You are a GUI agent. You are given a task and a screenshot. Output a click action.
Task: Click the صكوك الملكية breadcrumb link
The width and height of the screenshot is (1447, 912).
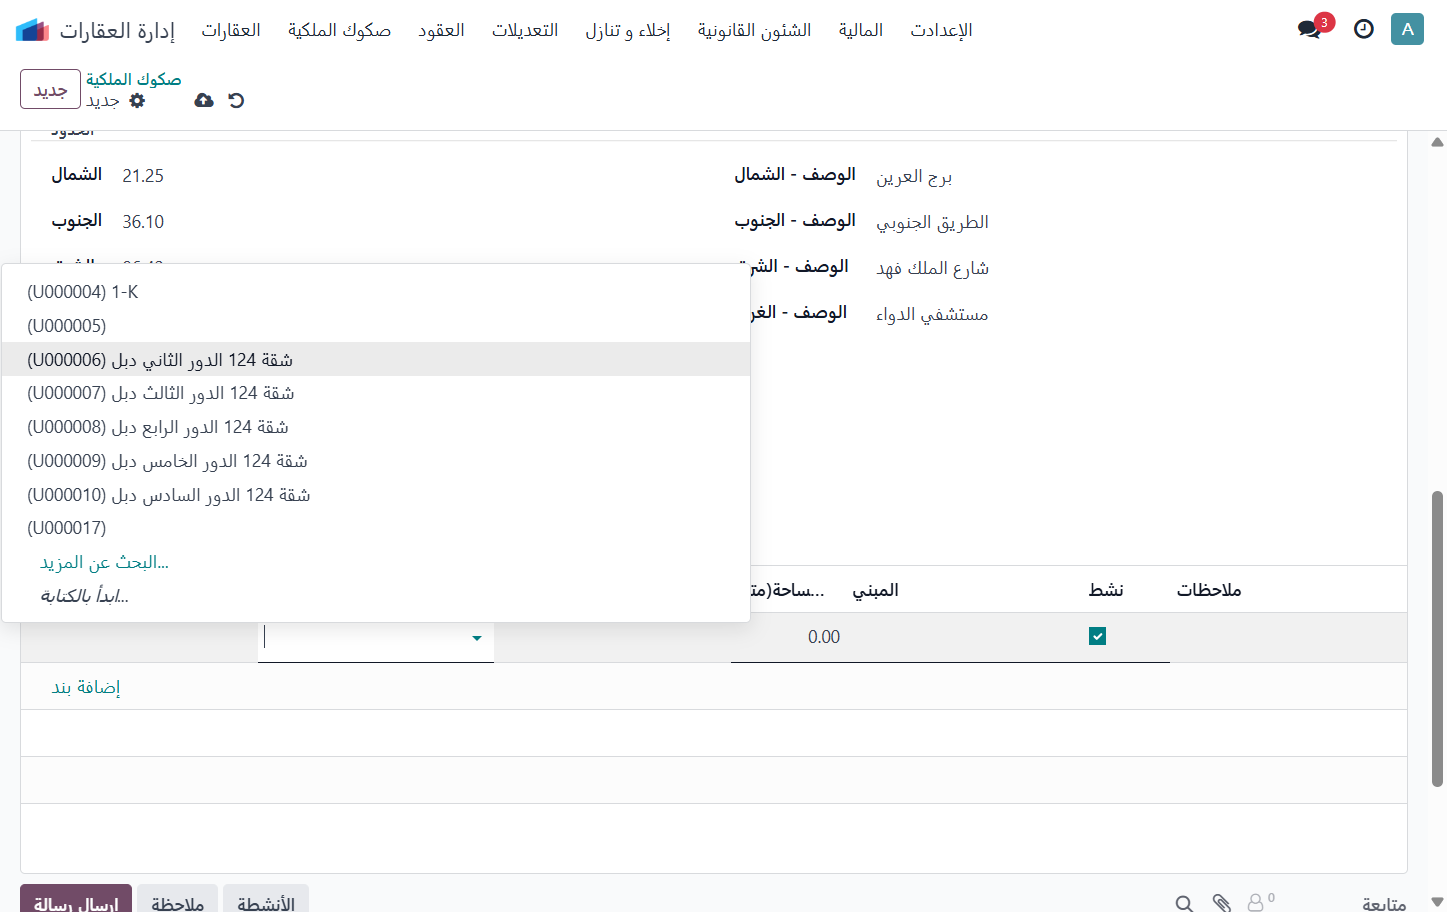pos(133,79)
